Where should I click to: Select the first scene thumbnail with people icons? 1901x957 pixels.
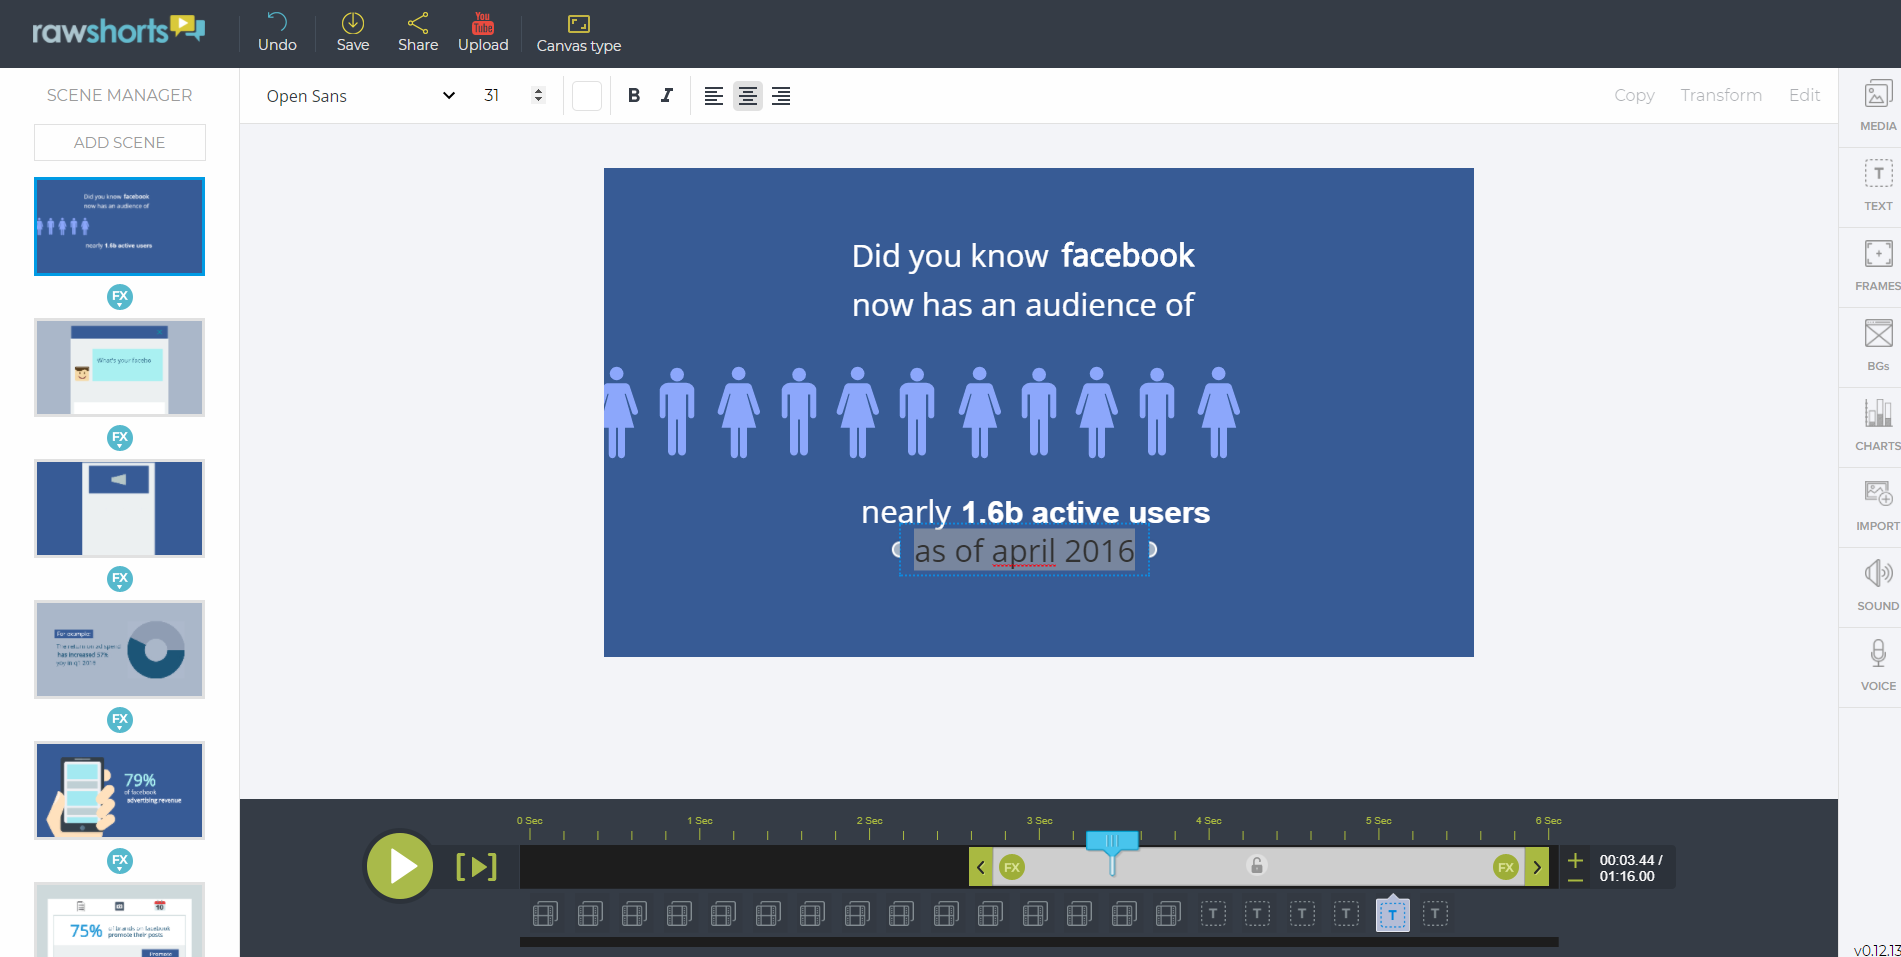pyautogui.click(x=120, y=227)
